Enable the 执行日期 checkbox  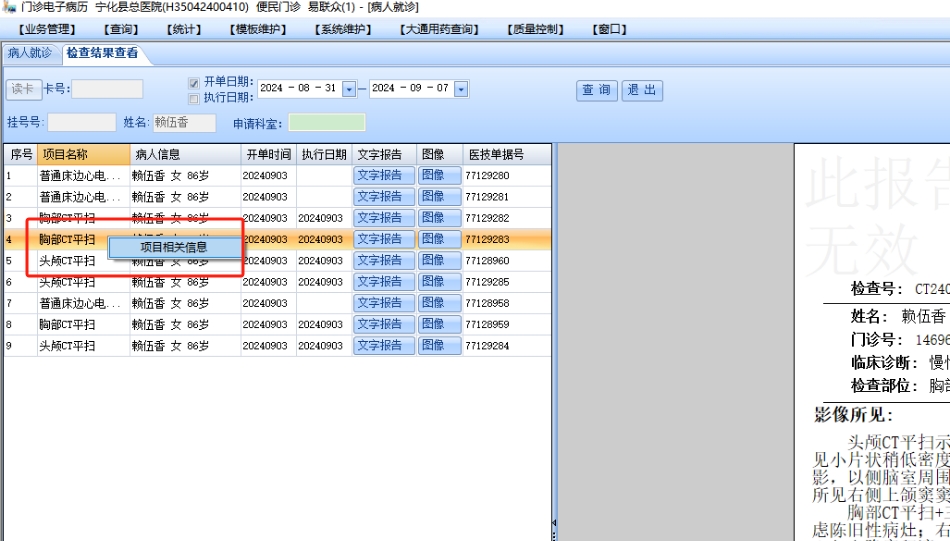point(194,98)
